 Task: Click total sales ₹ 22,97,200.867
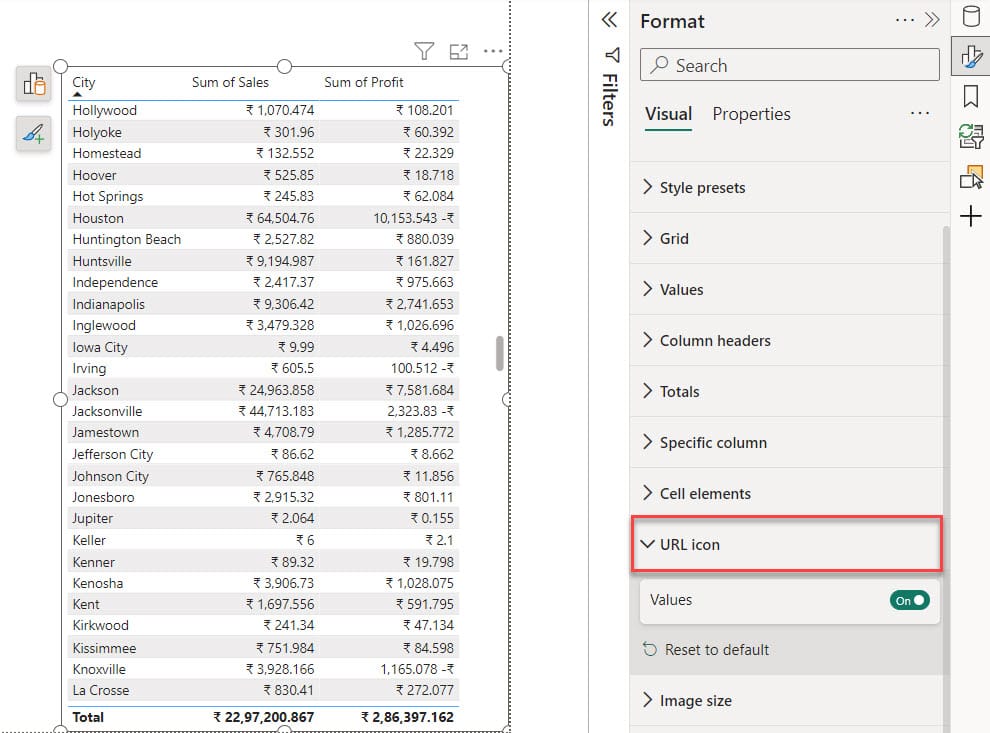point(263,717)
